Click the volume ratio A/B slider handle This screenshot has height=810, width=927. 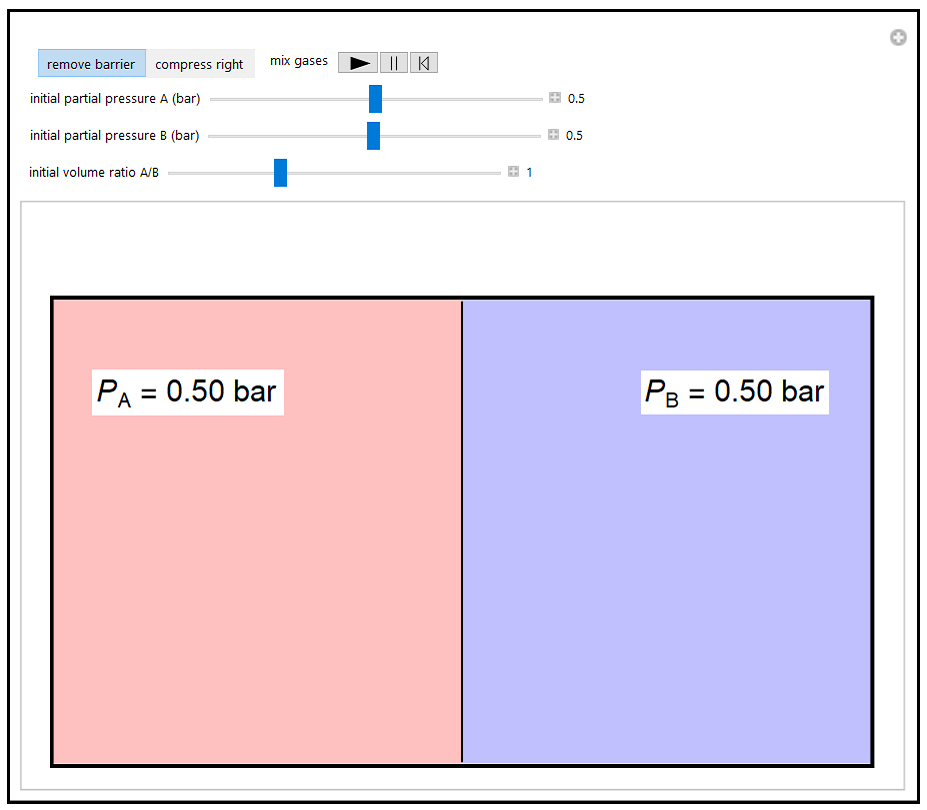coord(280,172)
